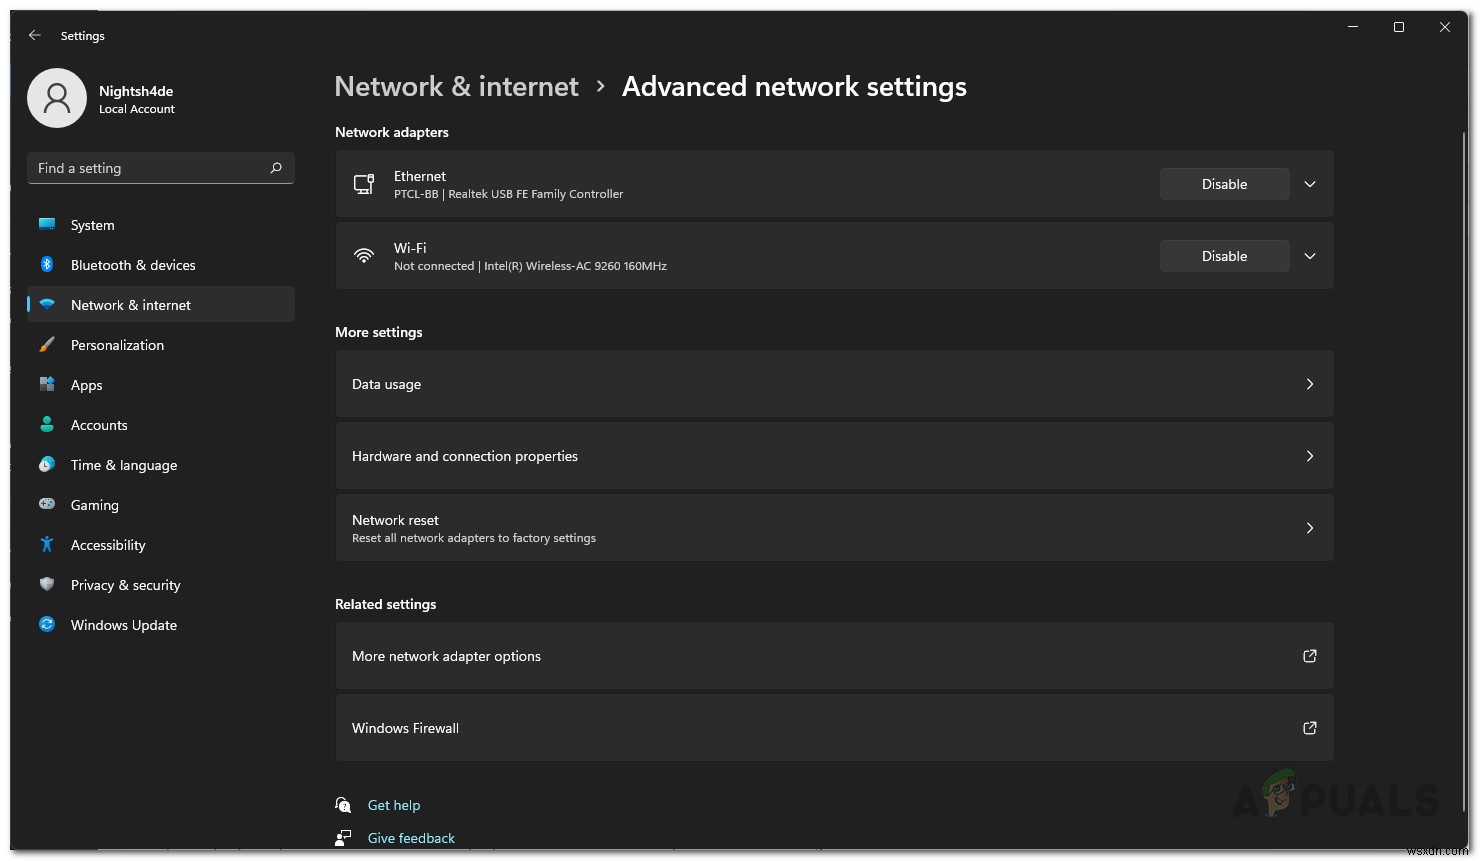The image size is (1480, 861).
Task: Open Bluetooth & devices via its icon
Action: (x=47, y=264)
